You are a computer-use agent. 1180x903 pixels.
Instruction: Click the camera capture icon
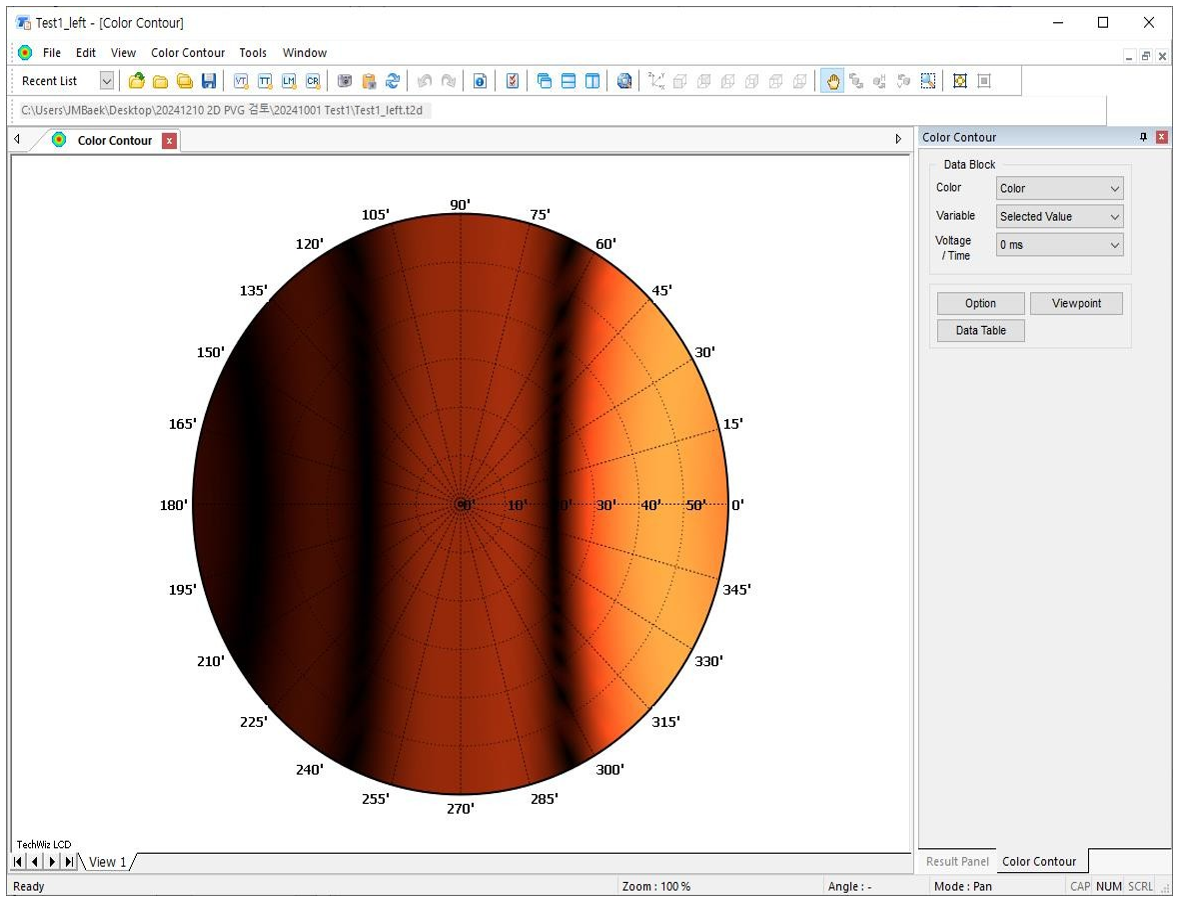[x=345, y=81]
